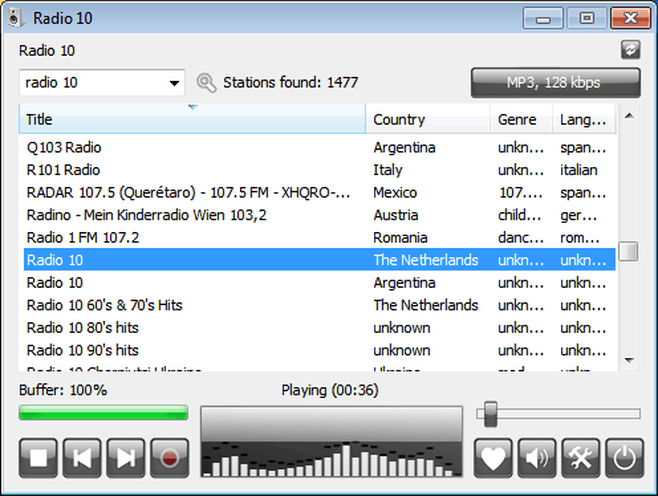Select the Radio 1 FM 107.2 station
Image resolution: width=658 pixels, height=496 pixels.
click(x=83, y=238)
